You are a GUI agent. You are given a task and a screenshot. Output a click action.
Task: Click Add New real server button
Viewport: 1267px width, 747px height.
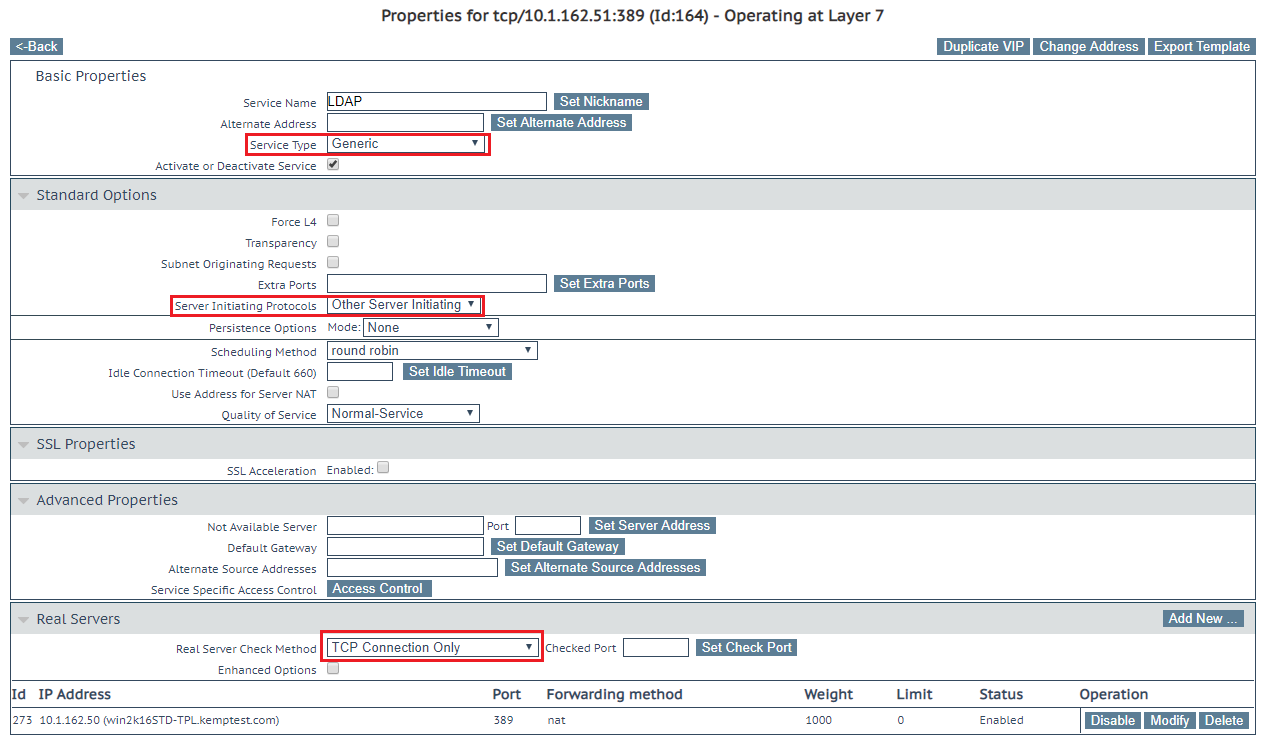tap(1204, 619)
